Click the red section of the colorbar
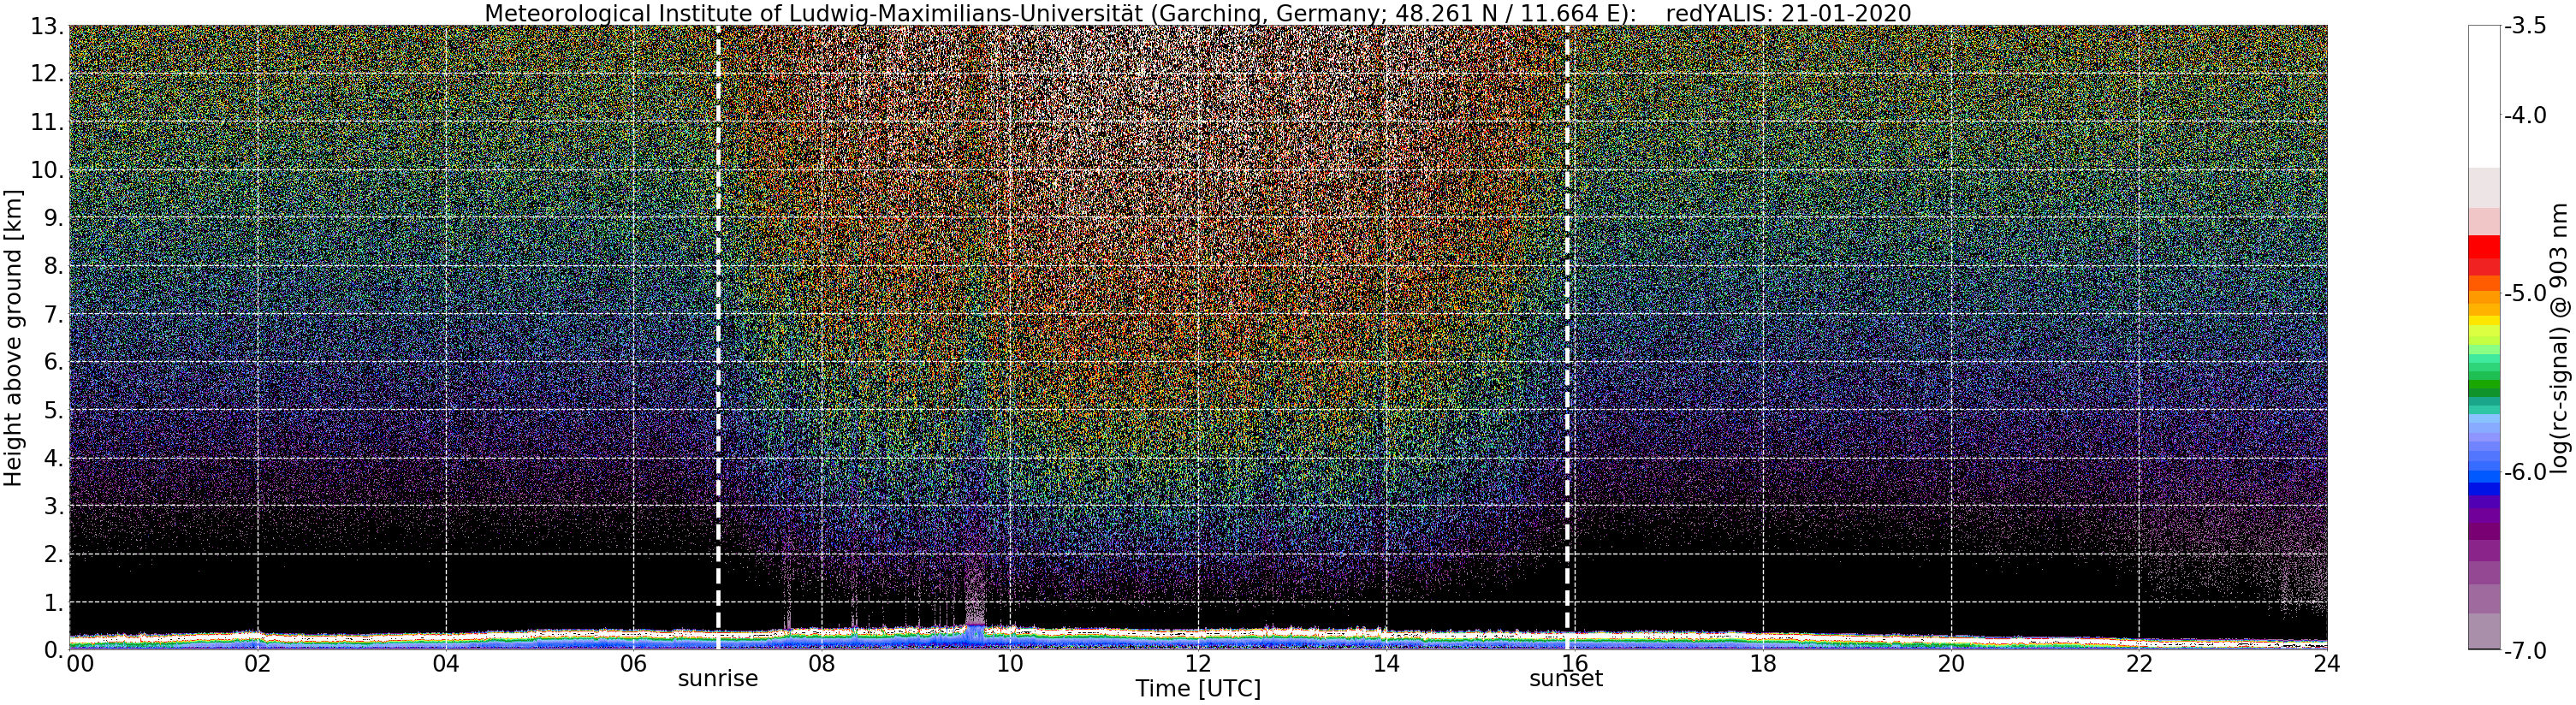 (x=2484, y=254)
